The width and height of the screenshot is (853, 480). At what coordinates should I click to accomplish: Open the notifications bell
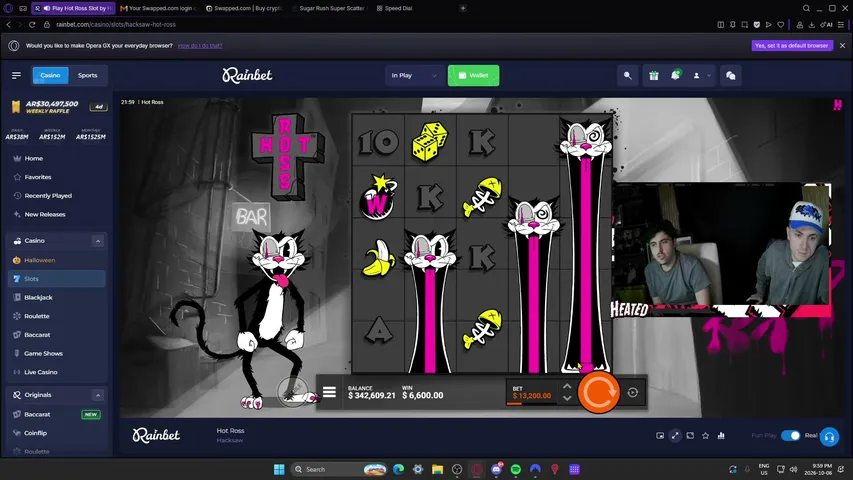coord(675,76)
